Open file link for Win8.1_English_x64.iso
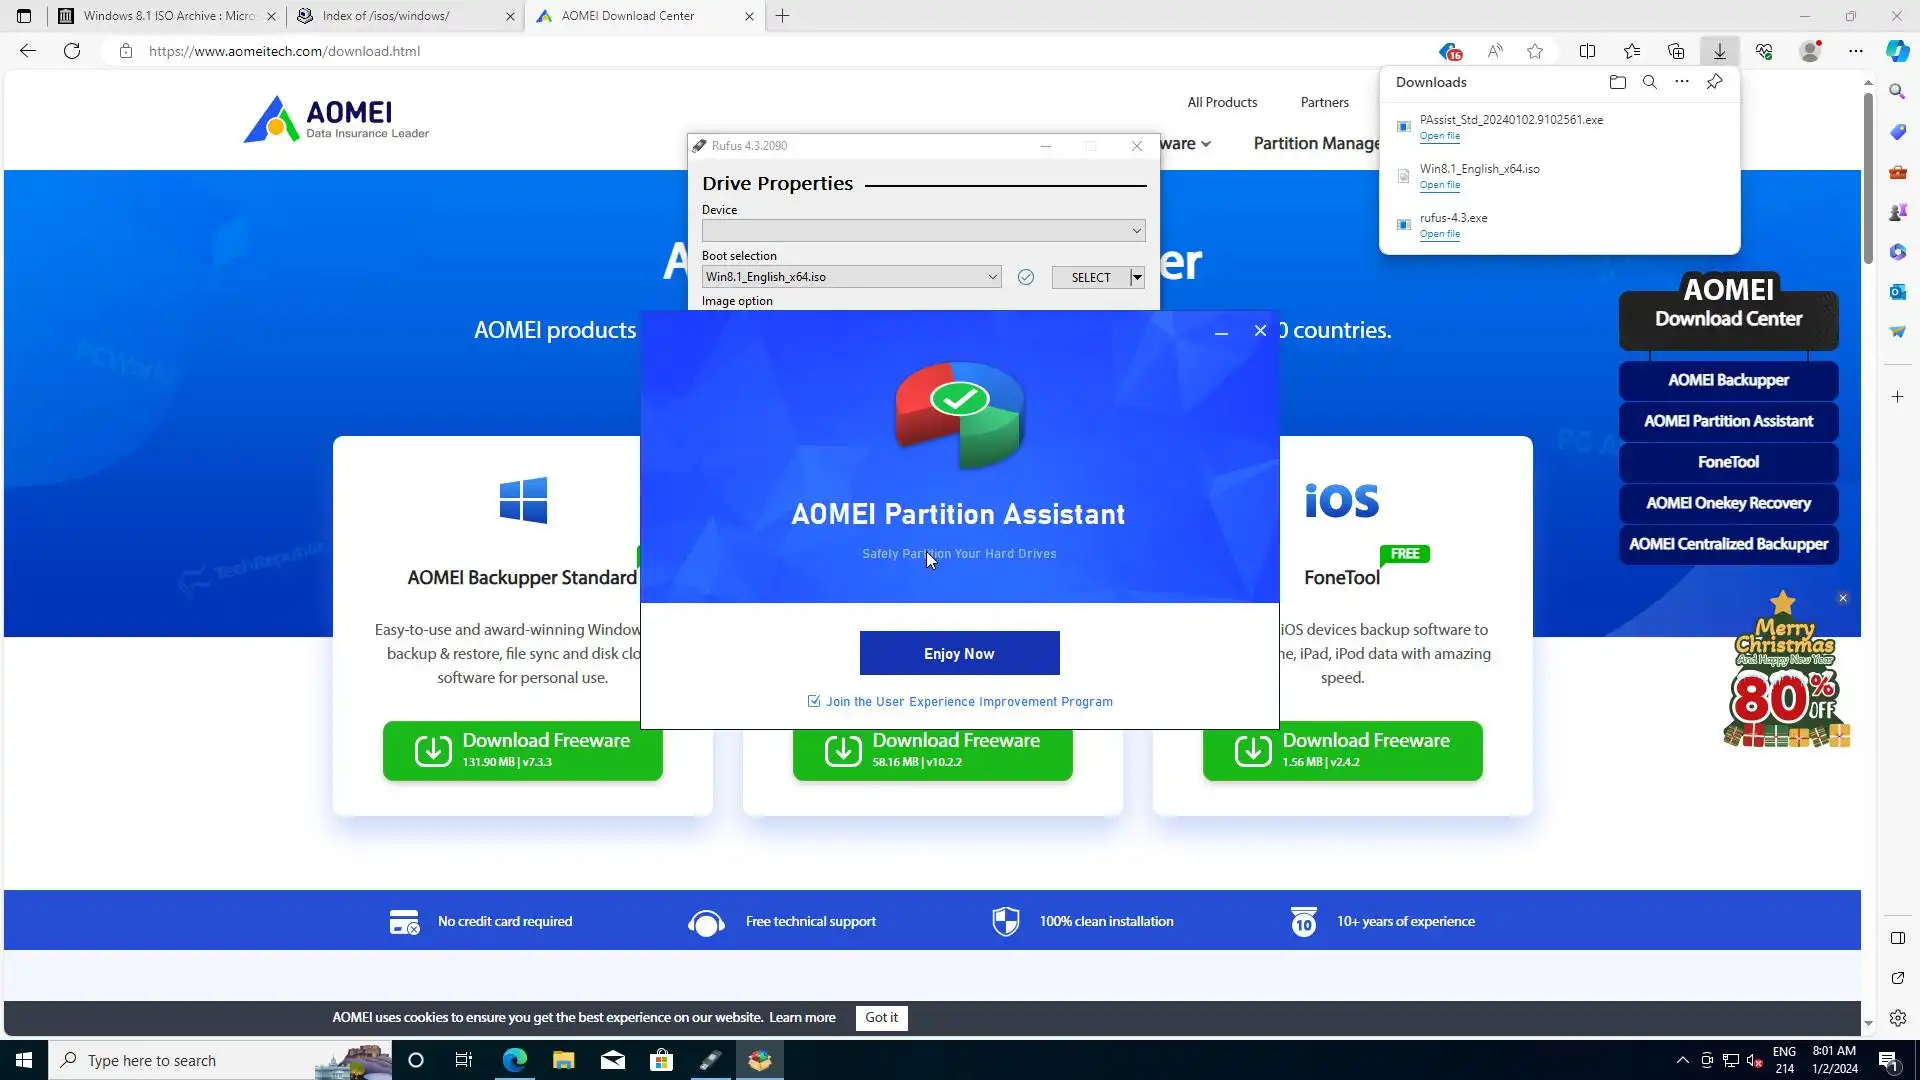 tap(1439, 185)
